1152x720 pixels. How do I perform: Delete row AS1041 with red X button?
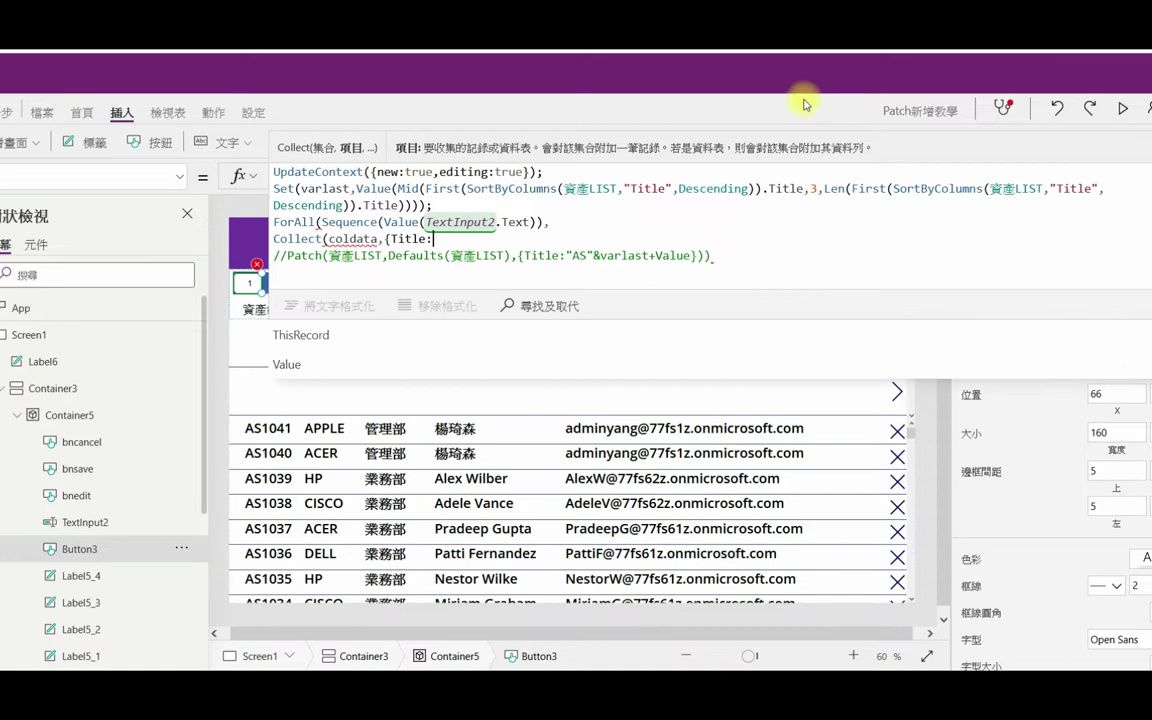(x=896, y=431)
